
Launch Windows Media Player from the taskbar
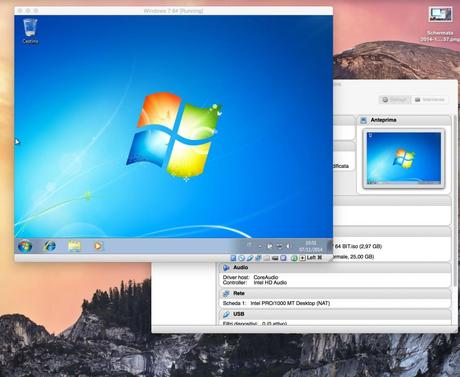[98, 246]
